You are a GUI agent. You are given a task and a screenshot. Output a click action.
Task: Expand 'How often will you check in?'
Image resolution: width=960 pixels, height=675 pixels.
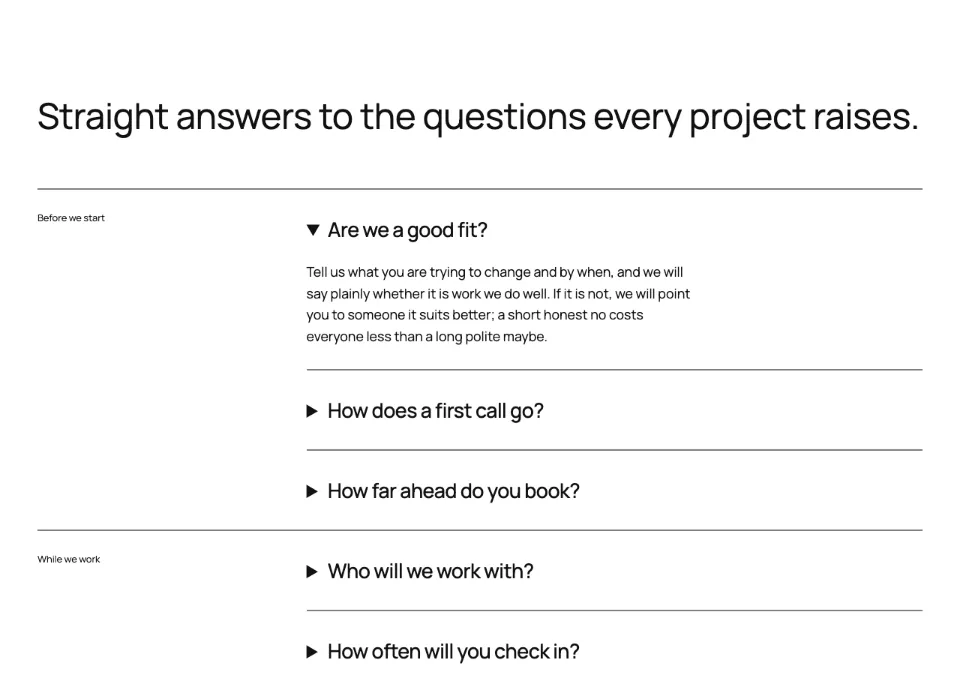tap(614, 652)
